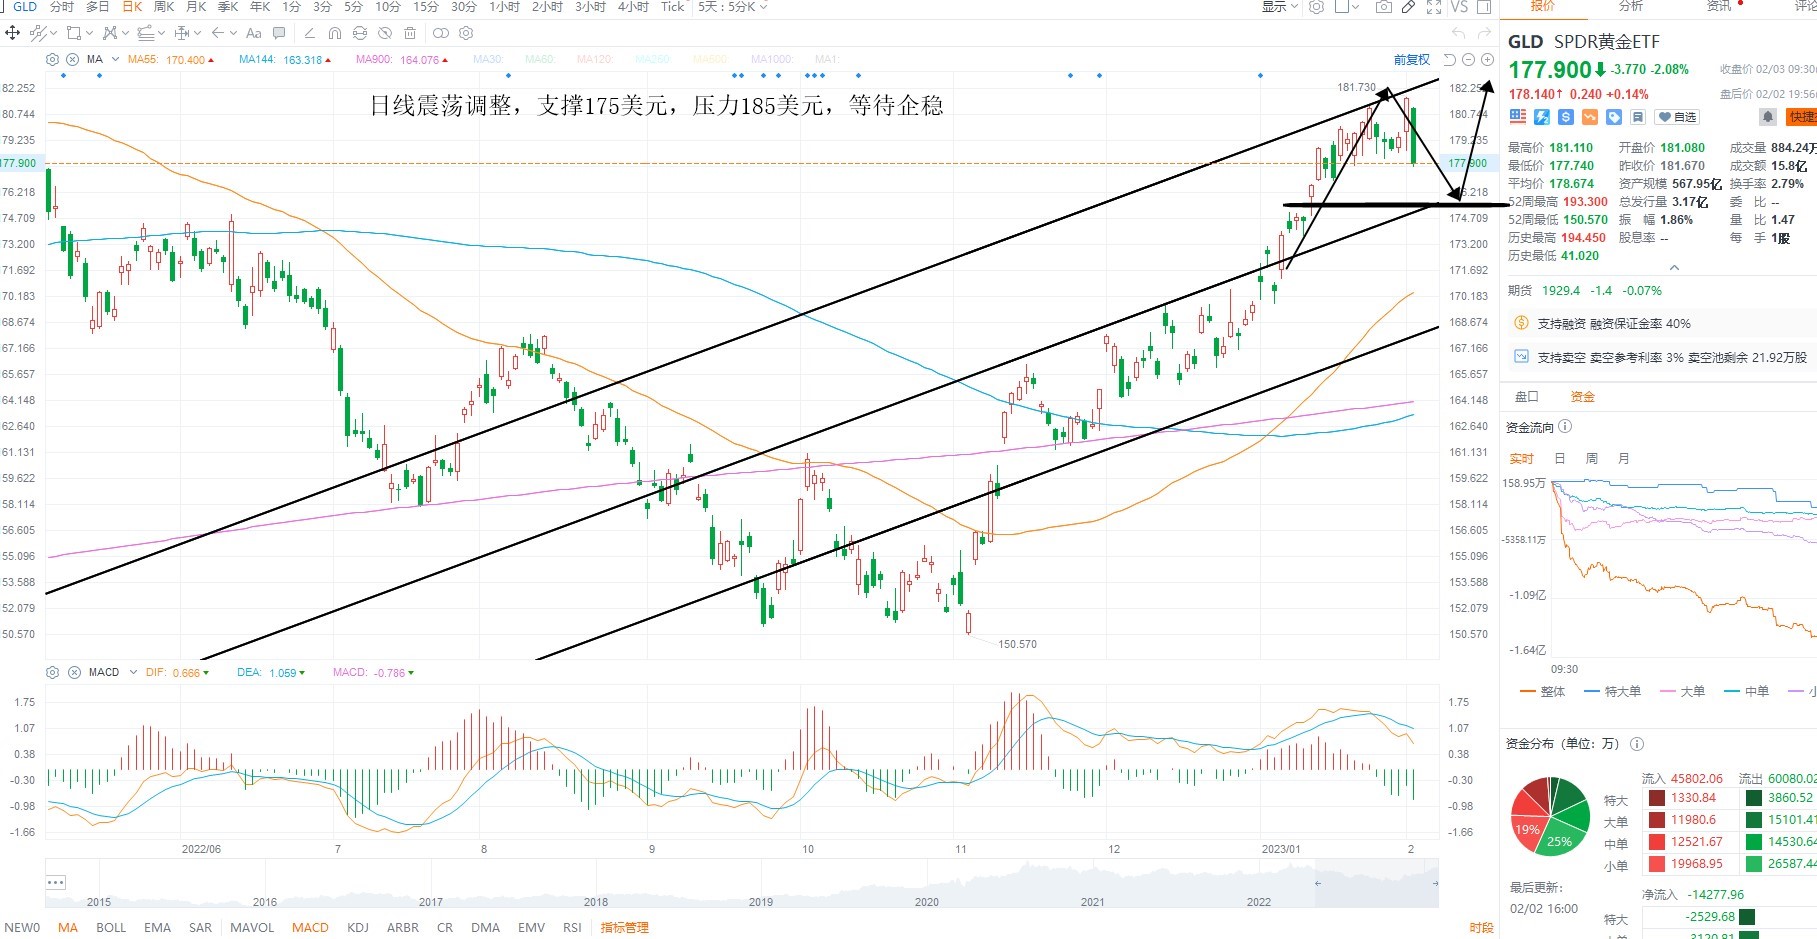
Task: Open drawing toolbar settings gear
Action: 466,33
